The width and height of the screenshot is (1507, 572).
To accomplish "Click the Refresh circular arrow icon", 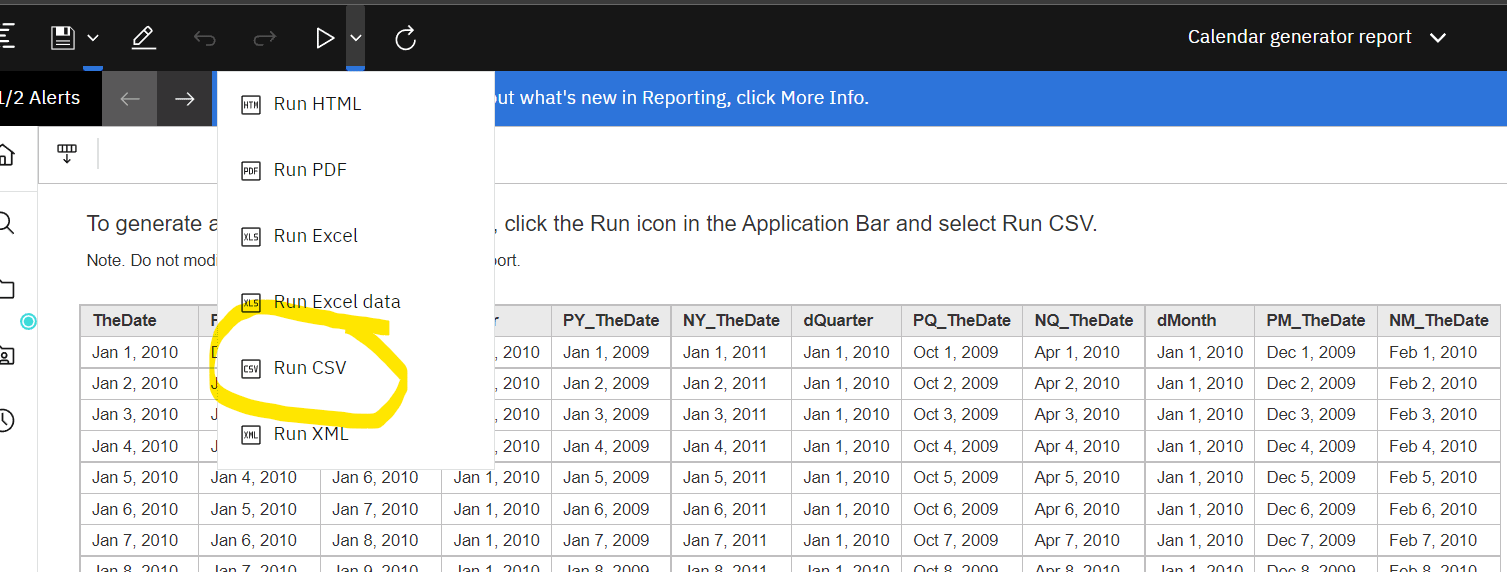I will (405, 38).
